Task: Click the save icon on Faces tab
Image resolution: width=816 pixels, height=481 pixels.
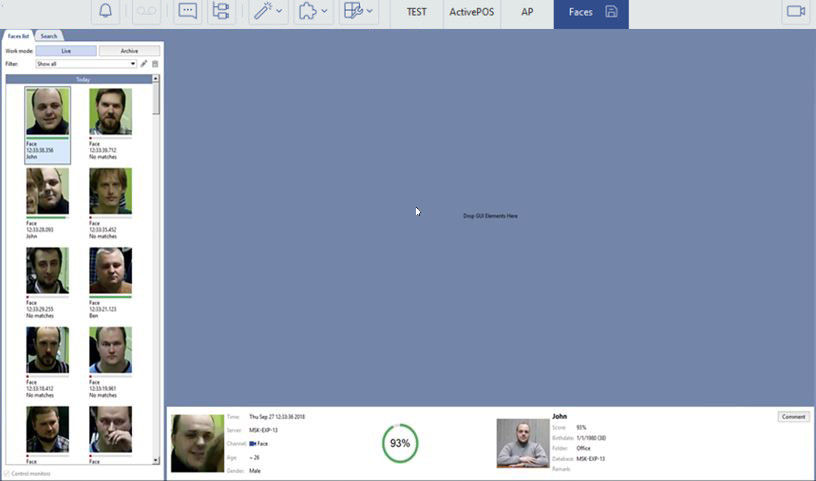Action: pyautogui.click(x=611, y=12)
